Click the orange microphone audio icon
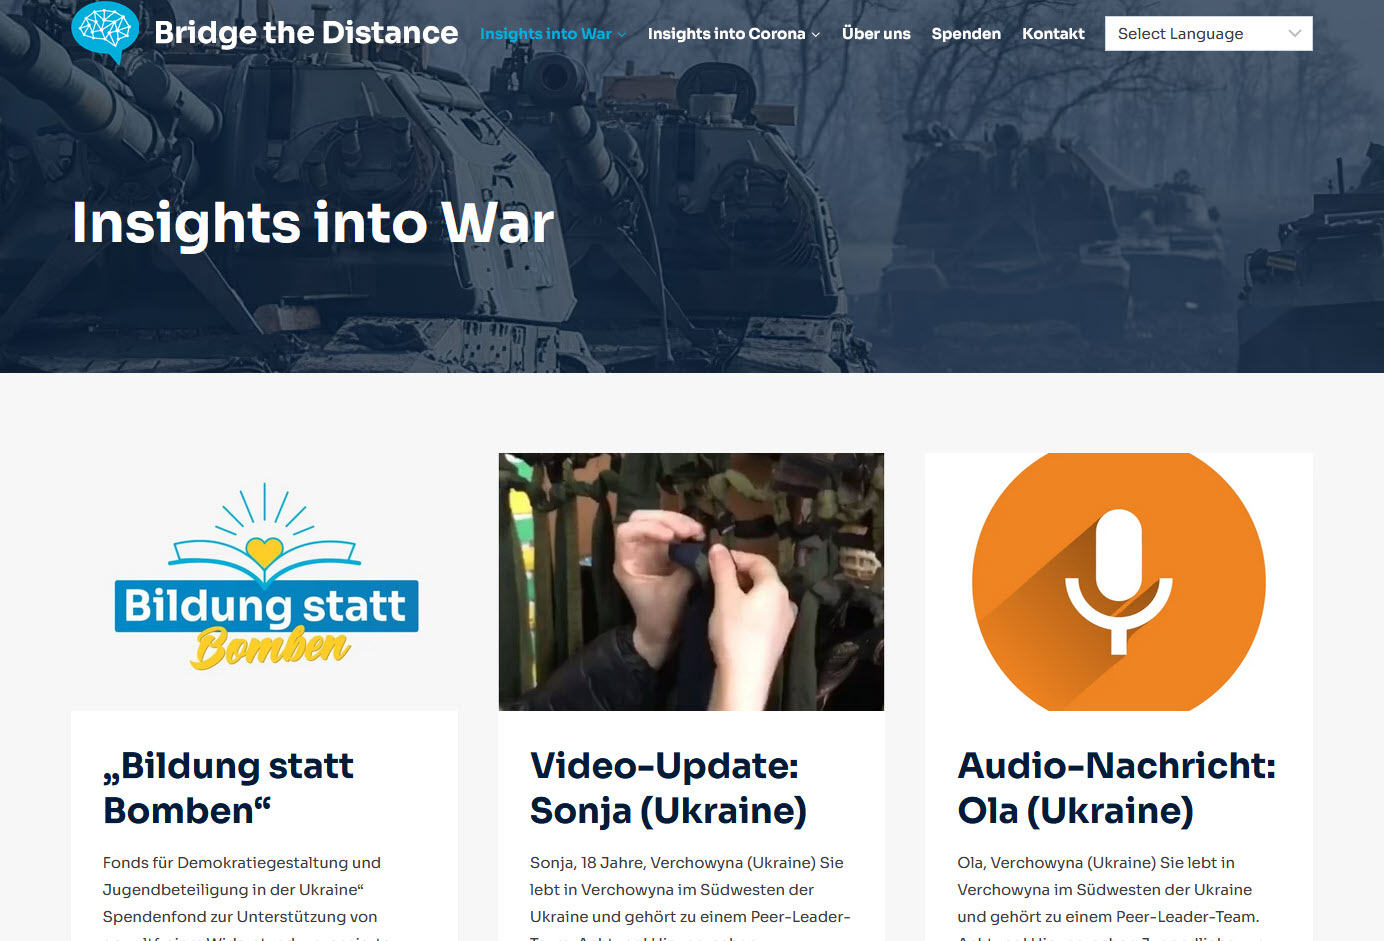 (1118, 581)
